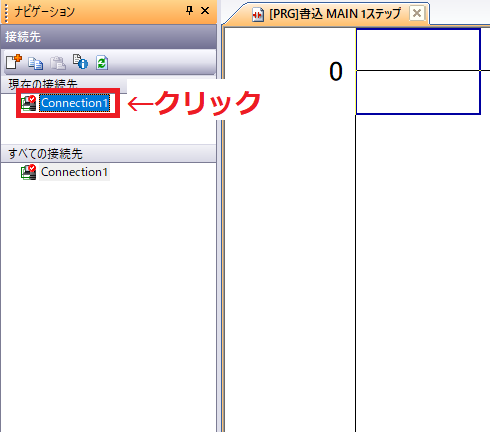490x432 pixels.
Task: Click Connection1 icon in すべての接続先 list
Action: pos(28,172)
